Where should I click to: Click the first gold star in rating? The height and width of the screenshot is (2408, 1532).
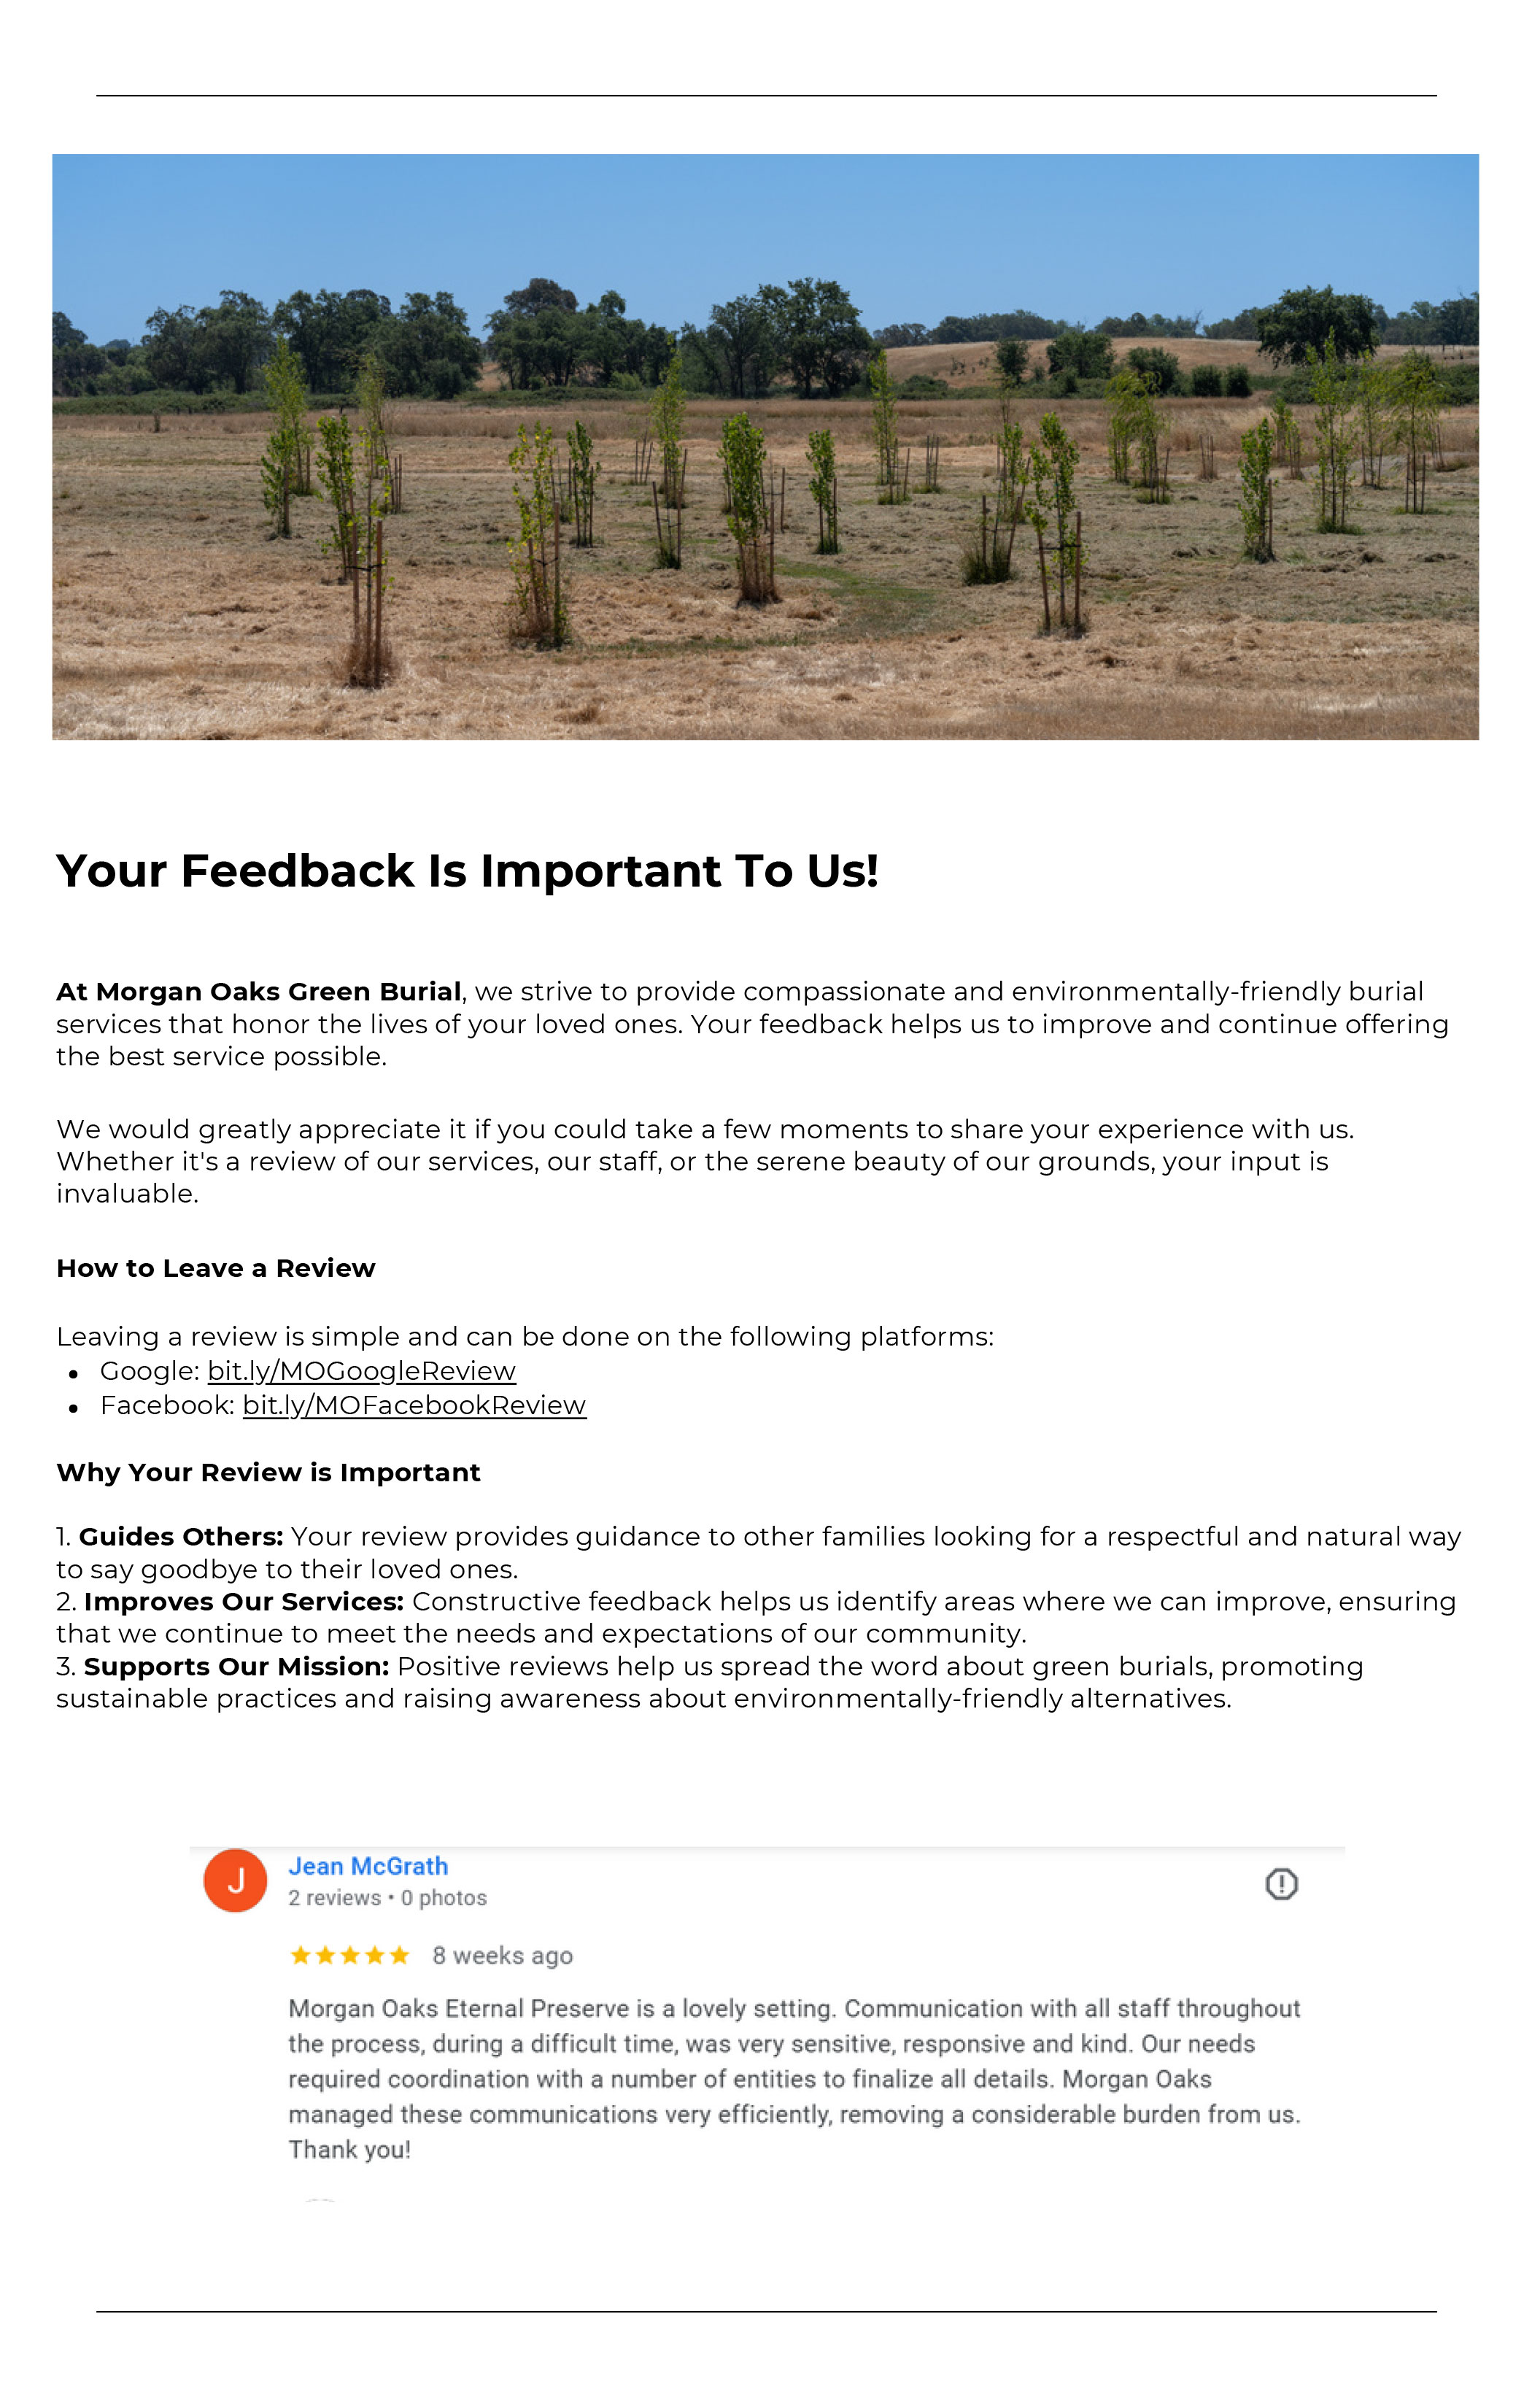click(300, 1955)
